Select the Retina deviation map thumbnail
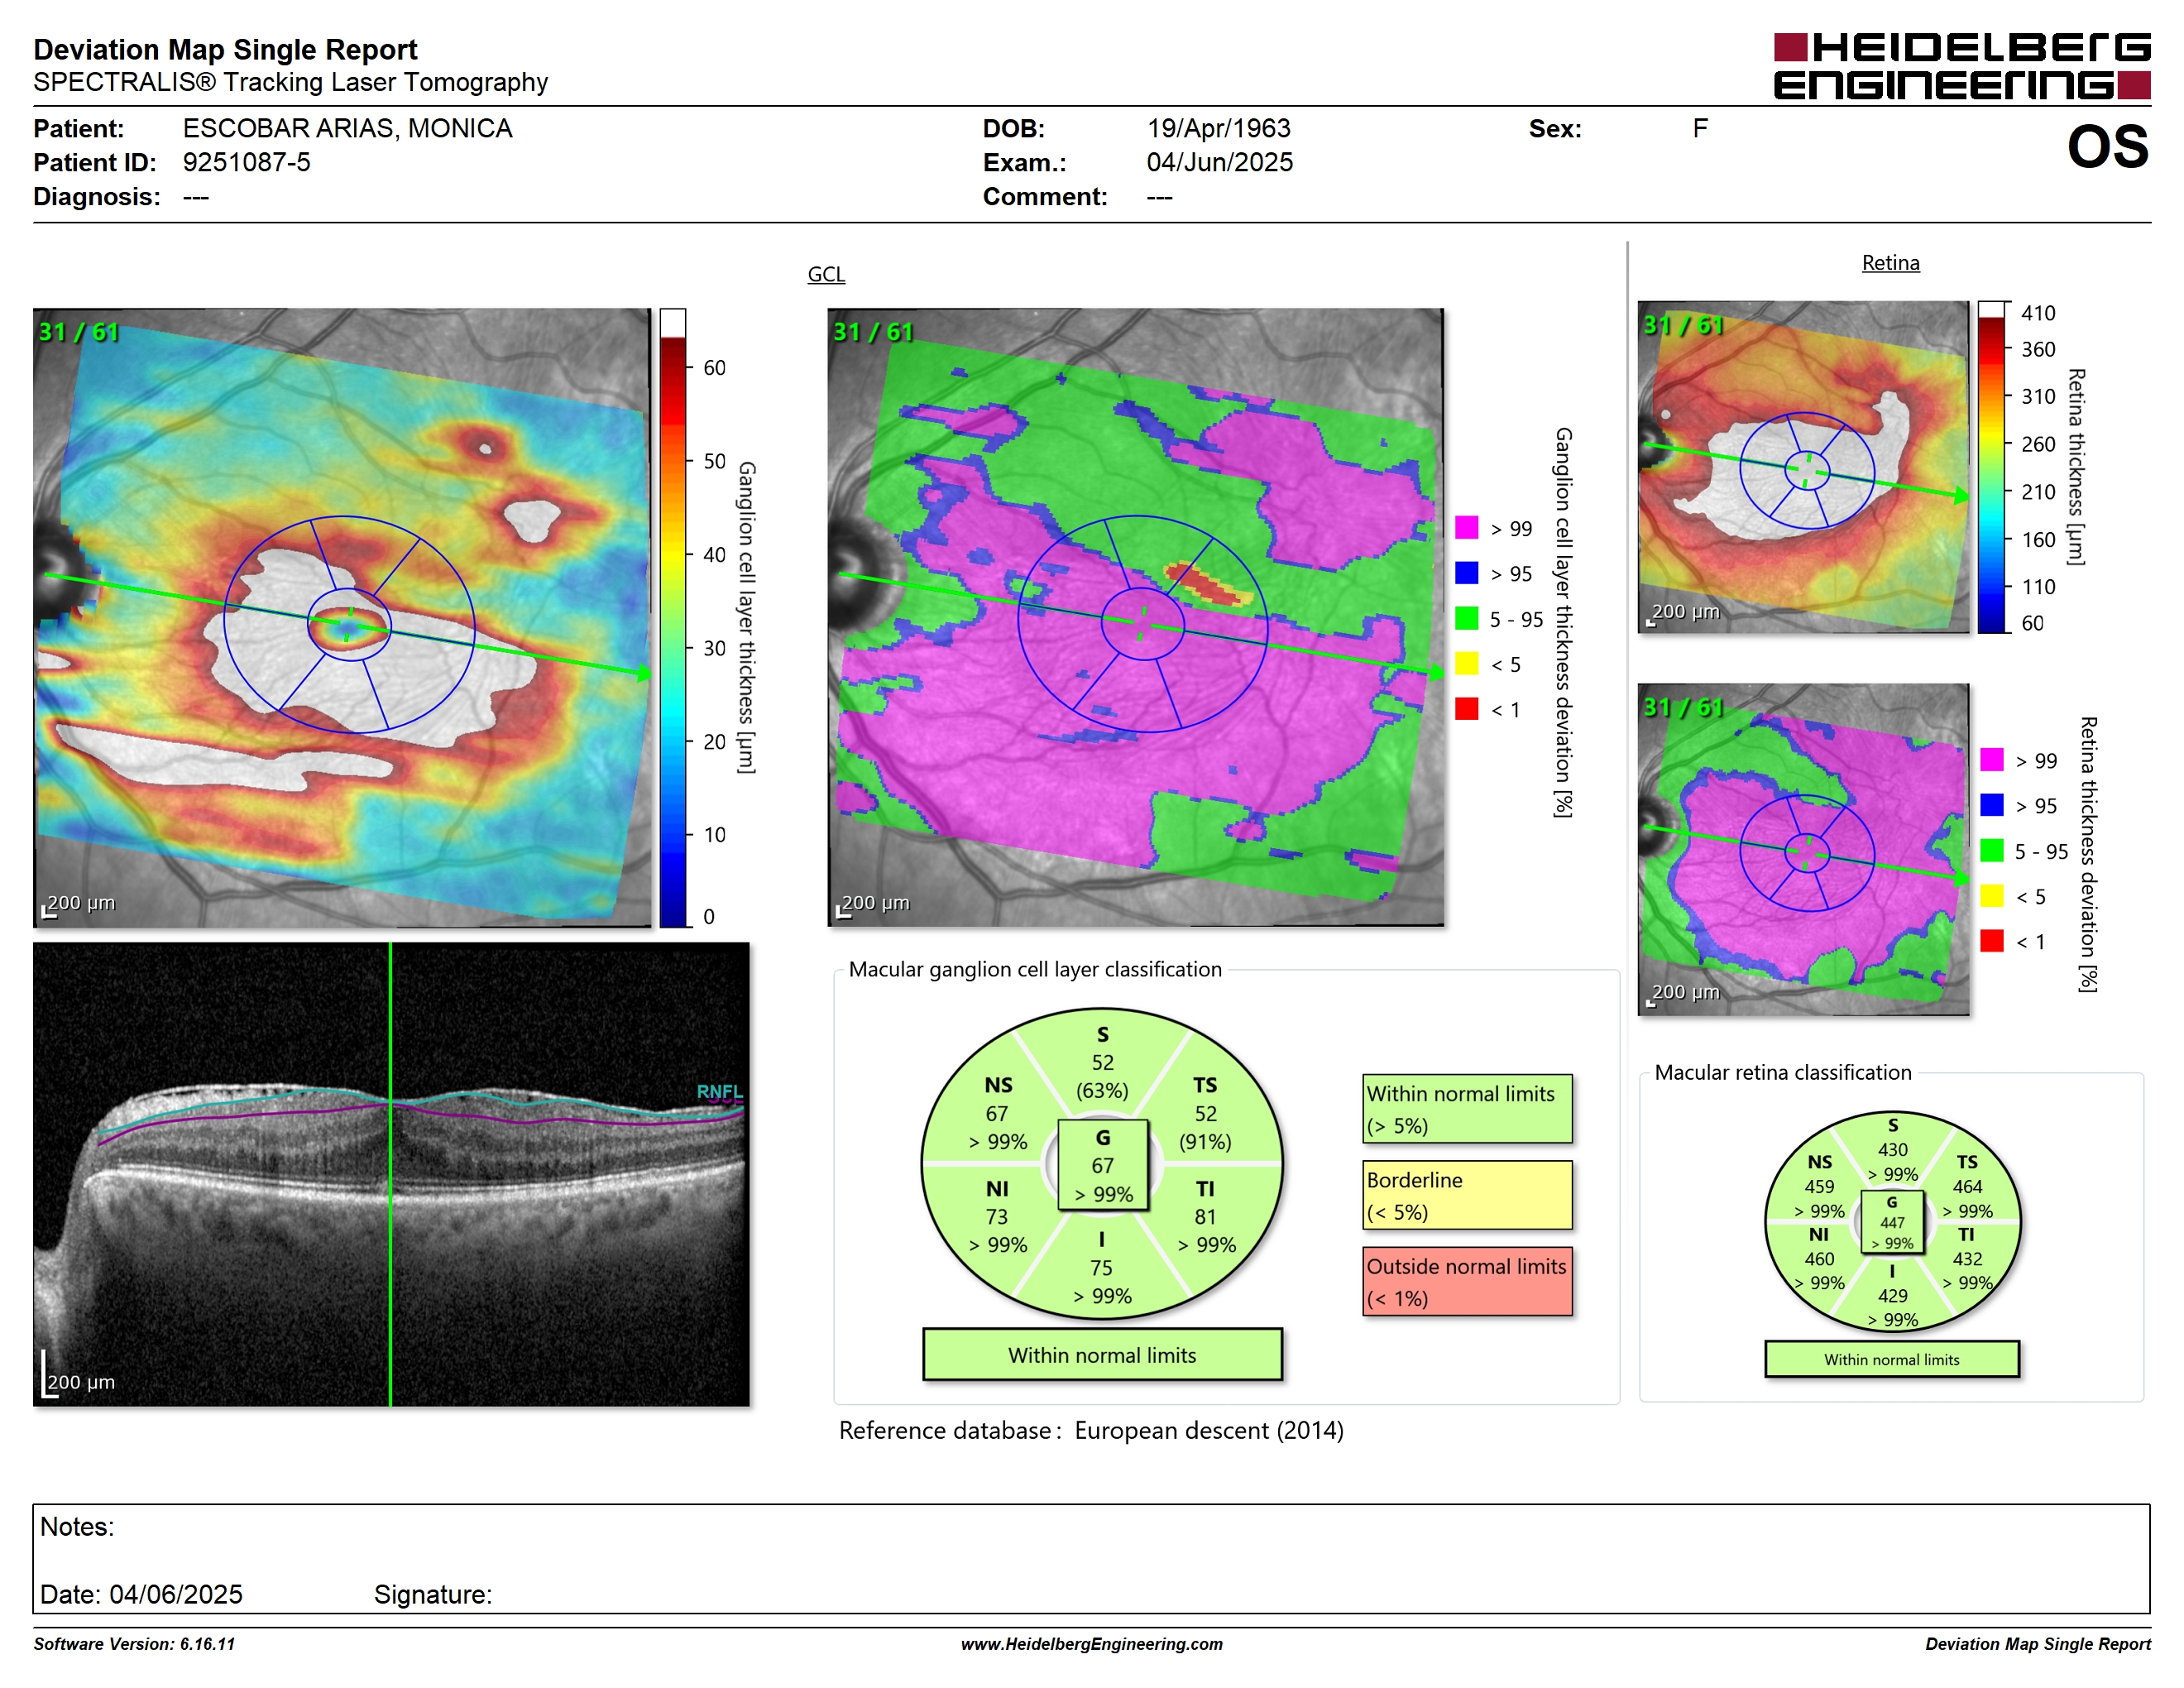This screenshot has width=2184, height=1688. pos(1803,849)
